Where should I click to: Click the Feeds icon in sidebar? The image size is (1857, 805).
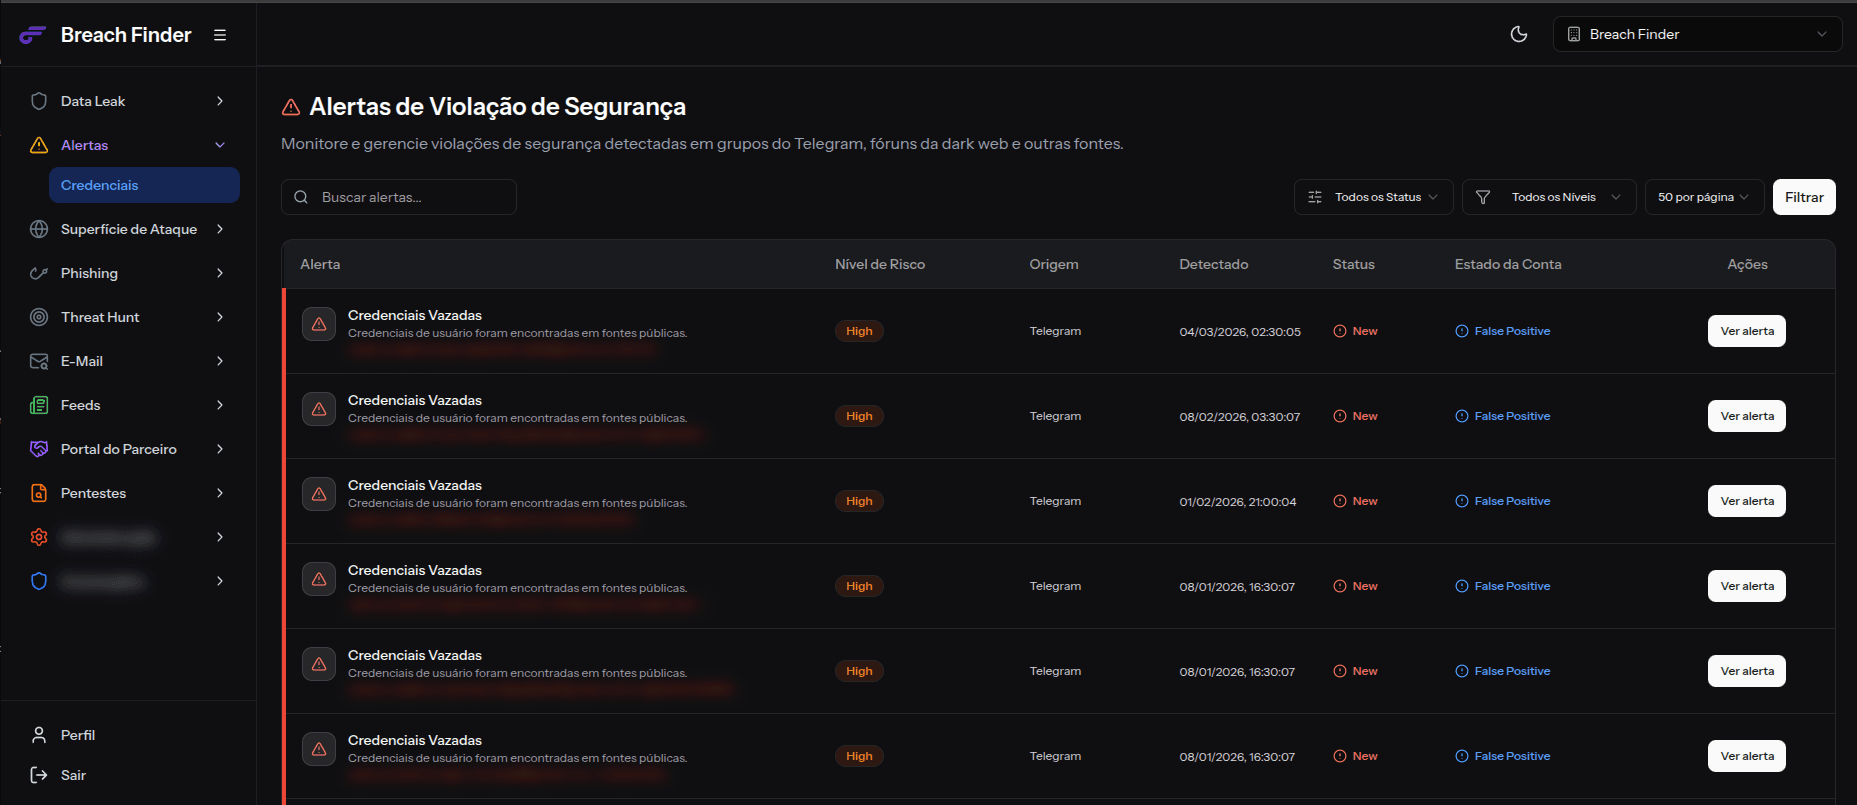(39, 405)
